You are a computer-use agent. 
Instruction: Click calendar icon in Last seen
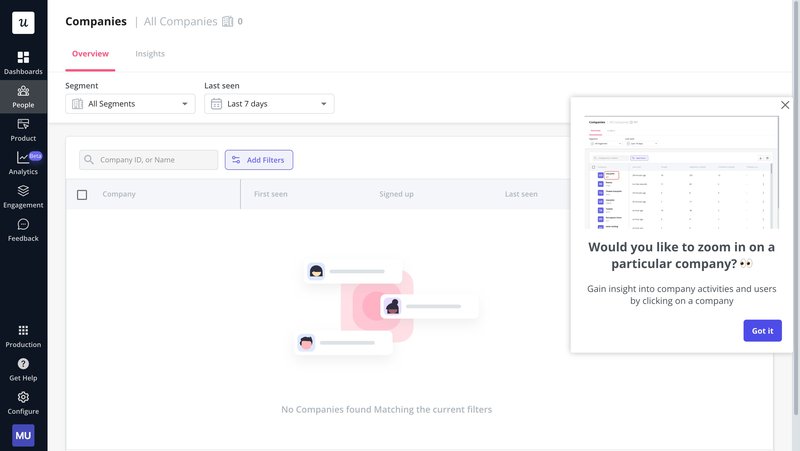tap(216, 104)
